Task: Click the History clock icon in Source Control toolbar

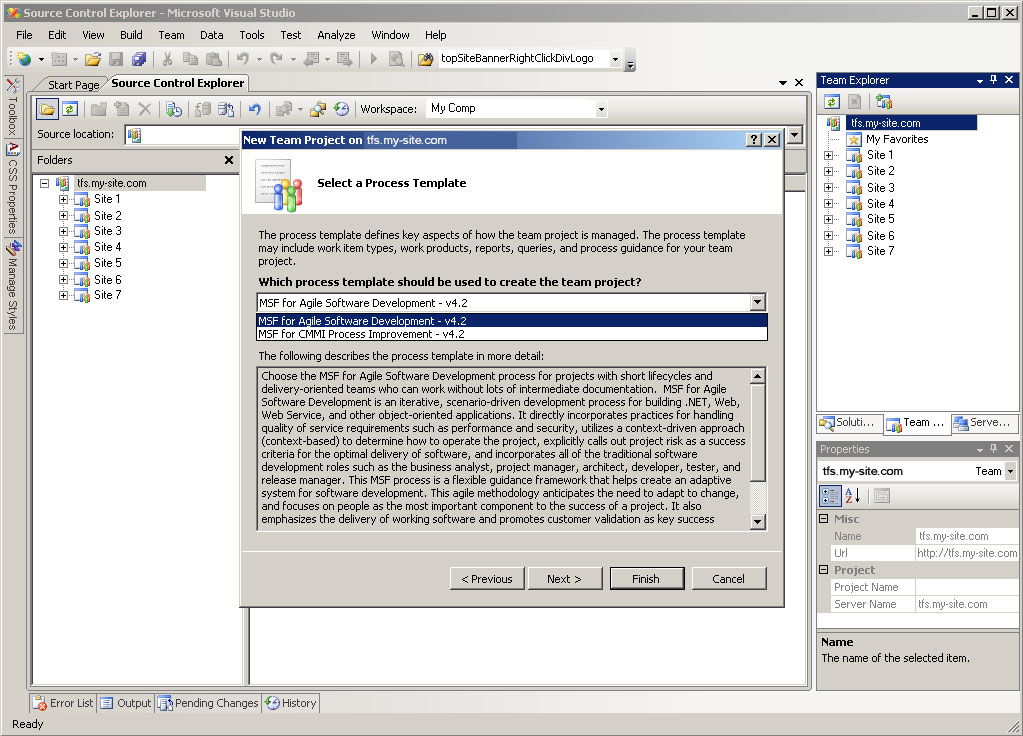Action: click(341, 109)
